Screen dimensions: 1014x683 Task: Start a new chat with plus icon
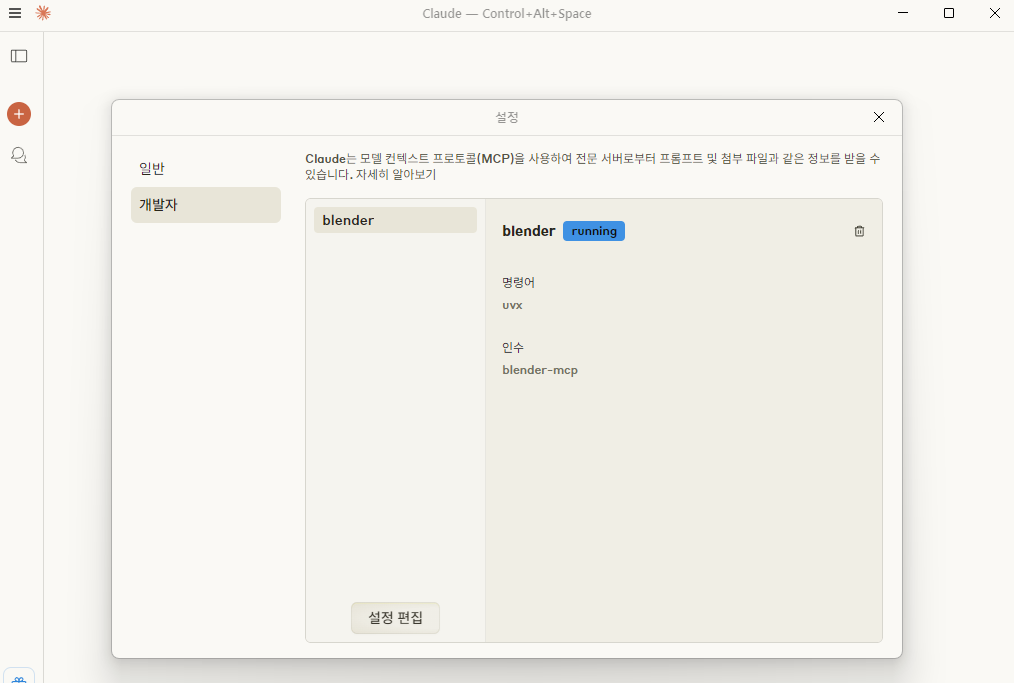[x=19, y=114]
